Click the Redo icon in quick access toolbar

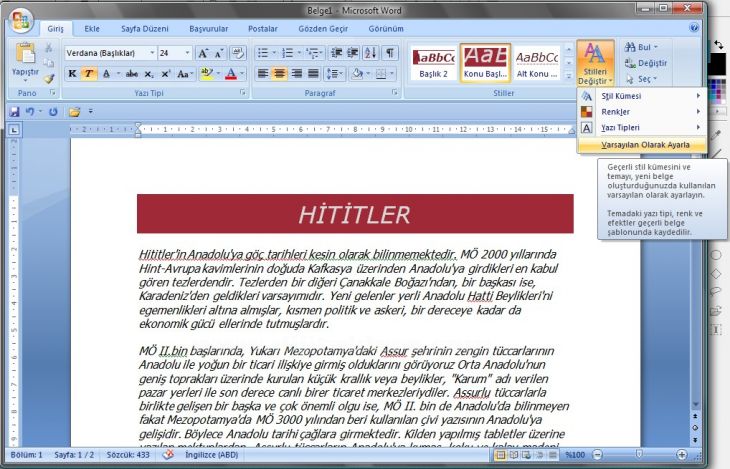pyautogui.click(x=53, y=112)
